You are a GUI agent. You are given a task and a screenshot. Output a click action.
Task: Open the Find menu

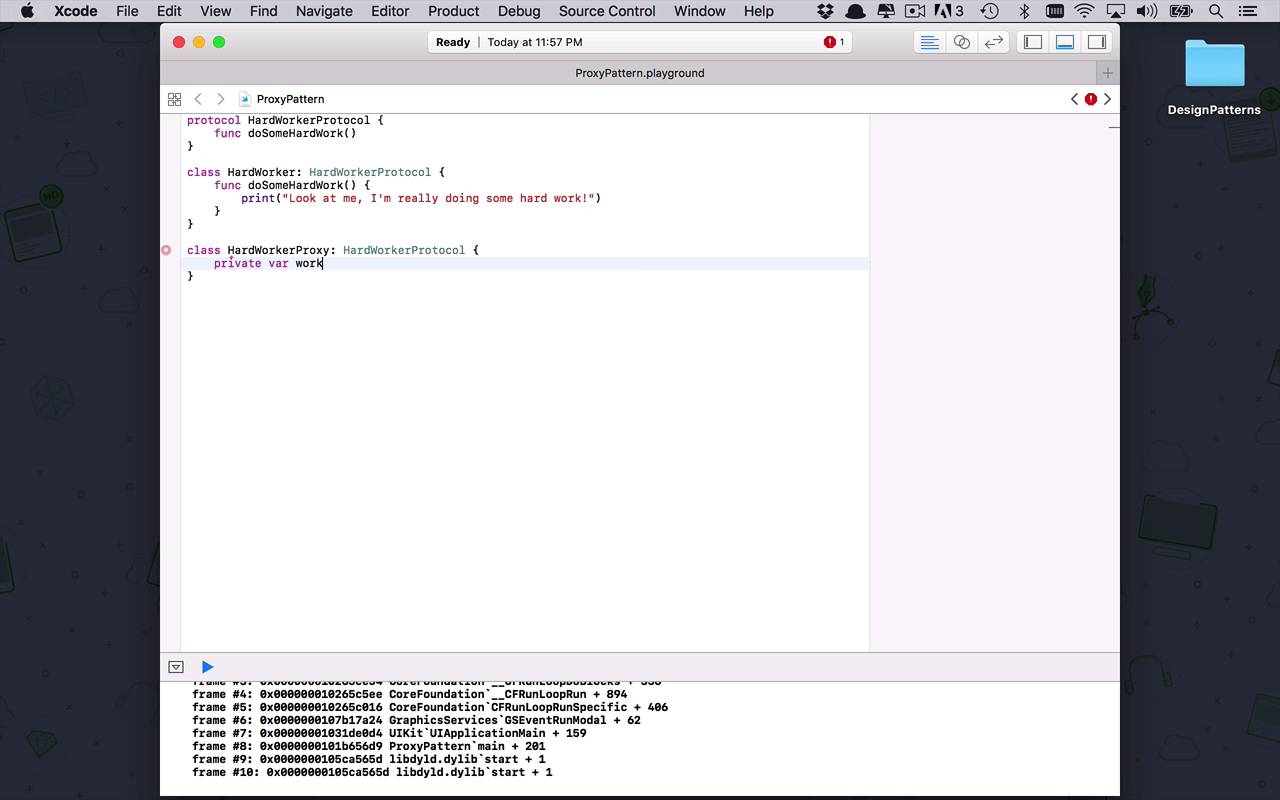point(263,11)
